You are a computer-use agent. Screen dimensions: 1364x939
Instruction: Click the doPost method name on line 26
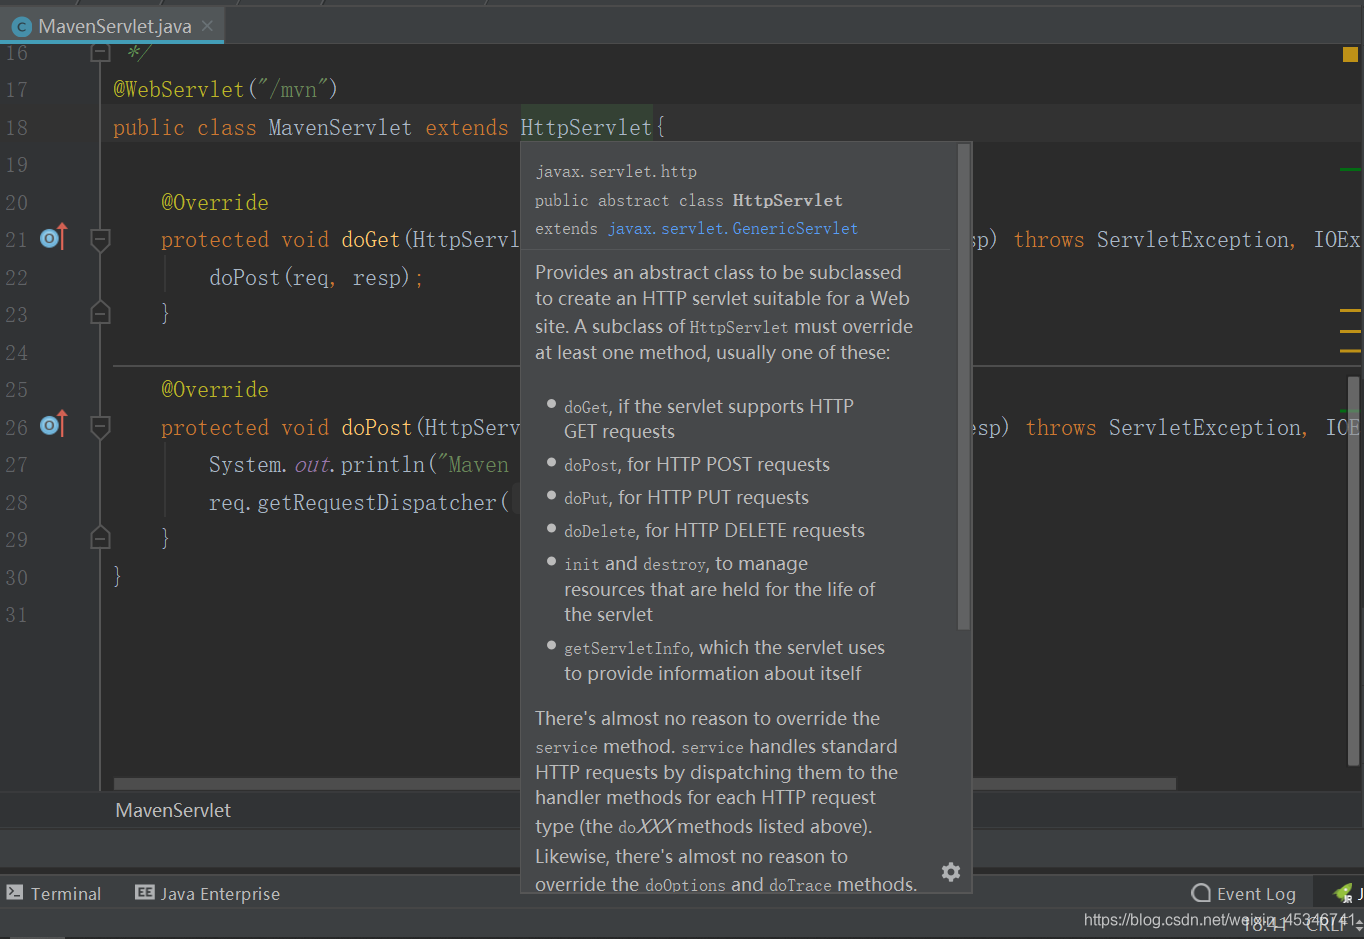click(377, 428)
